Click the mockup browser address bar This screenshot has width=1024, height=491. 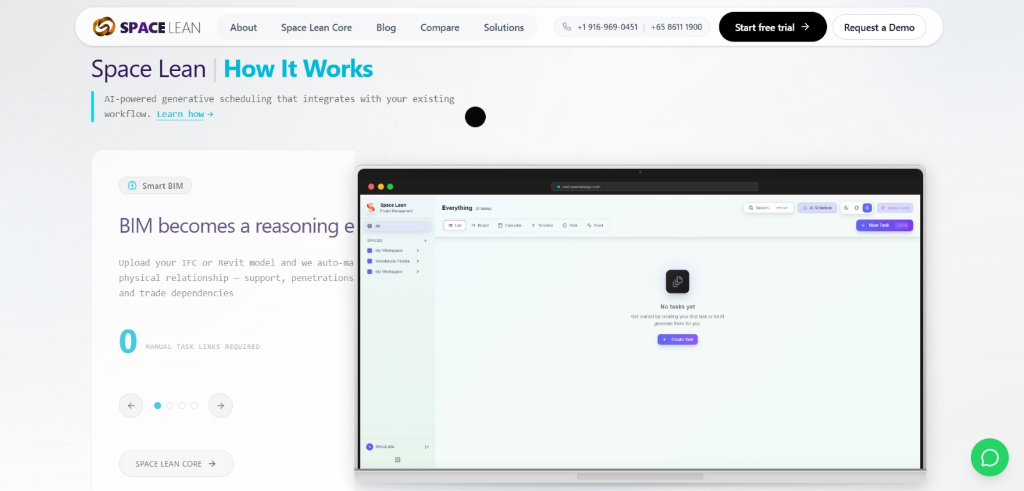tap(654, 187)
